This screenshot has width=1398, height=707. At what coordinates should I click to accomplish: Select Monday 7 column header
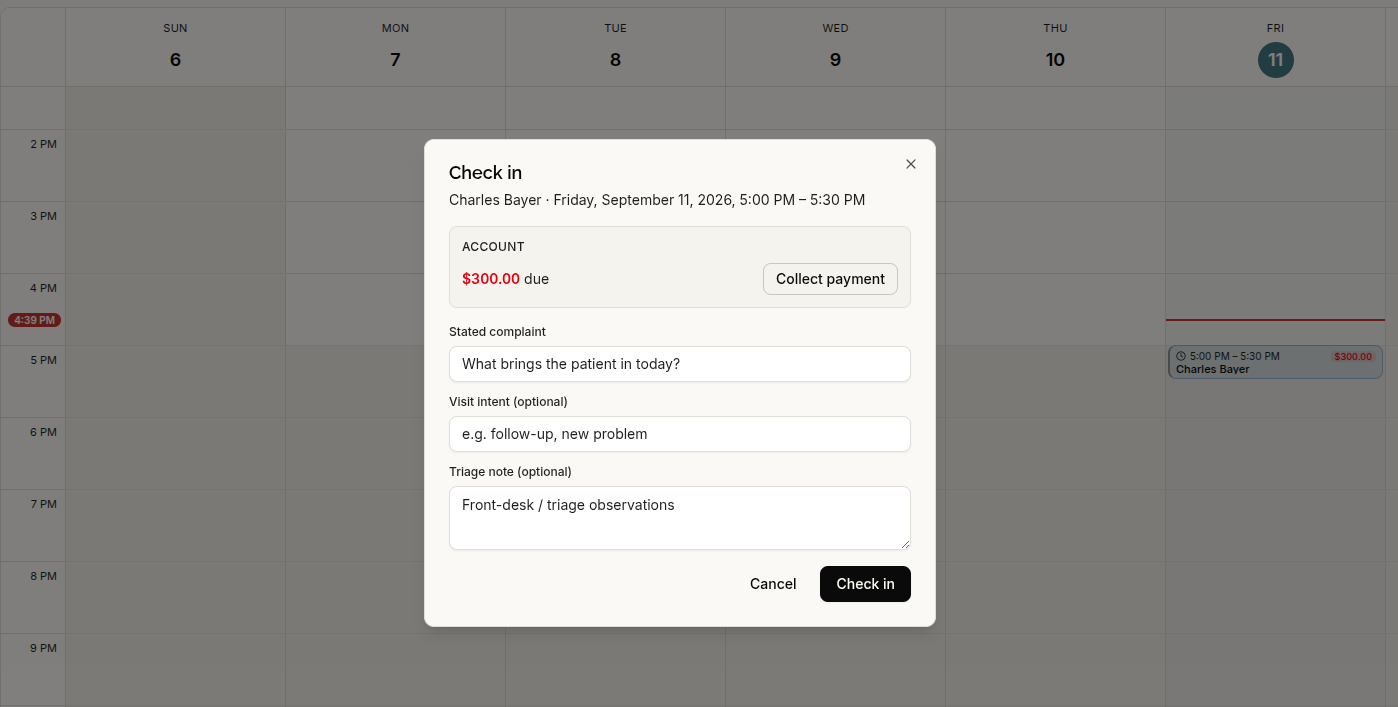tap(395, 47)
